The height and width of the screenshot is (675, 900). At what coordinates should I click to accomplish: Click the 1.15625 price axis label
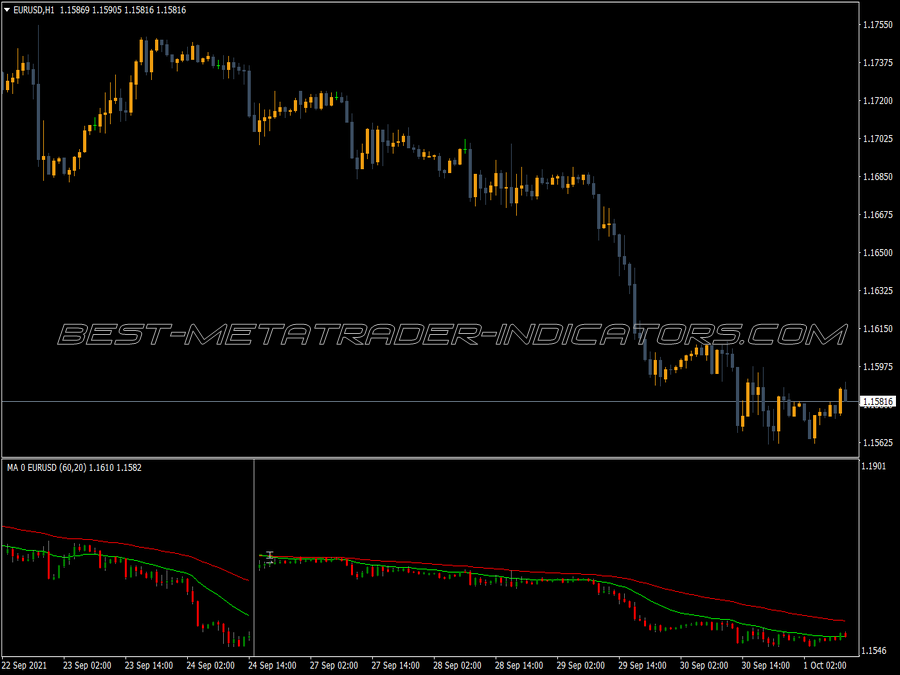click(878, 443)
